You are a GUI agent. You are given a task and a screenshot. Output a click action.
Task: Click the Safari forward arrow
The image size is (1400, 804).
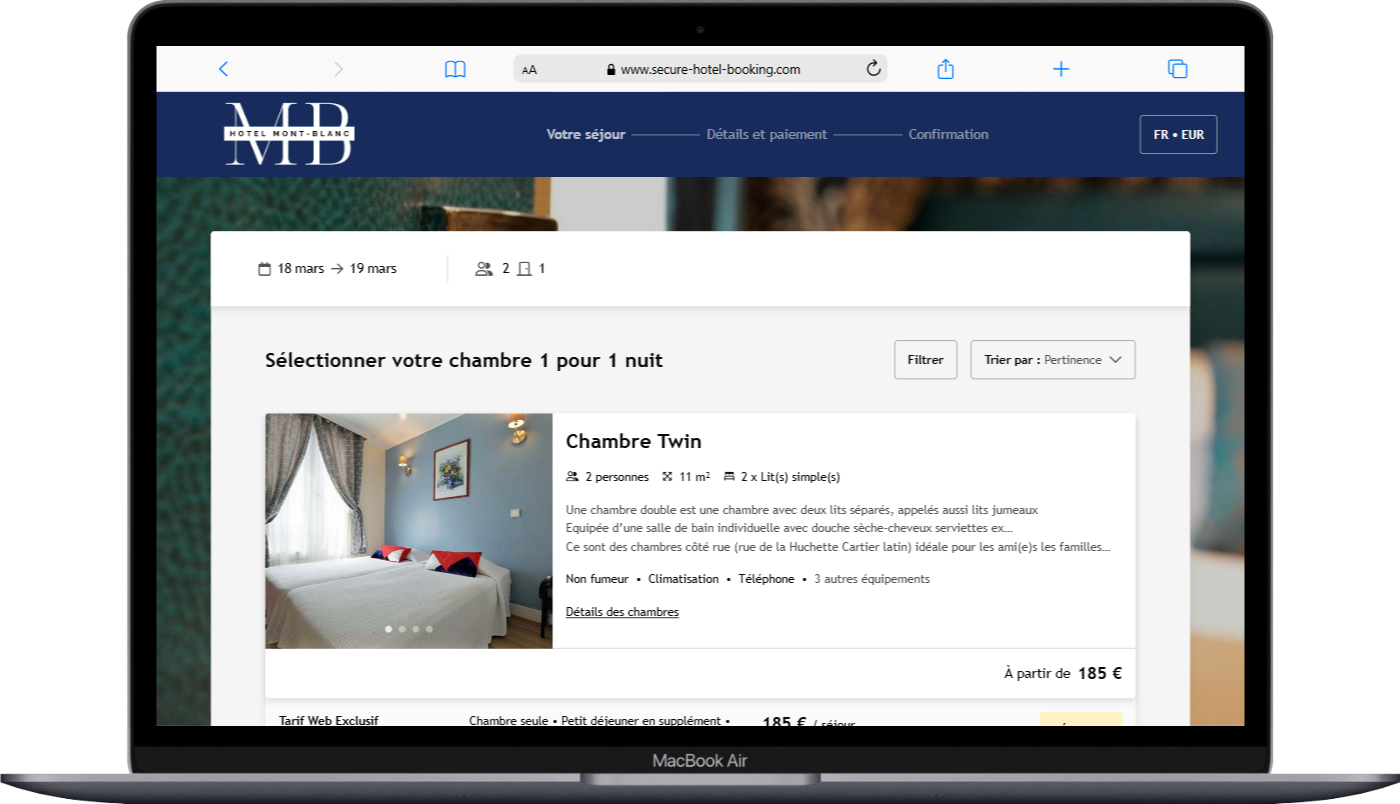click(338, 69)
